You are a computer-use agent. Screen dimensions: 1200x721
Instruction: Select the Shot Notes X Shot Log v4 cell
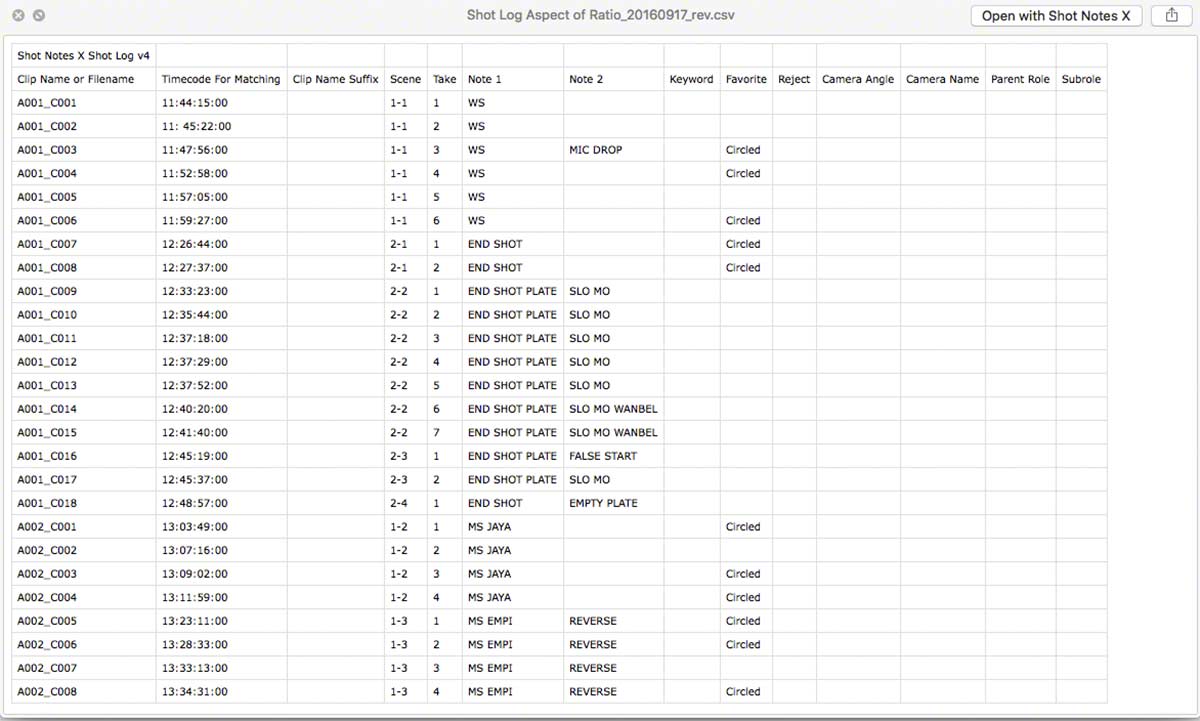(x=84, y=56)
